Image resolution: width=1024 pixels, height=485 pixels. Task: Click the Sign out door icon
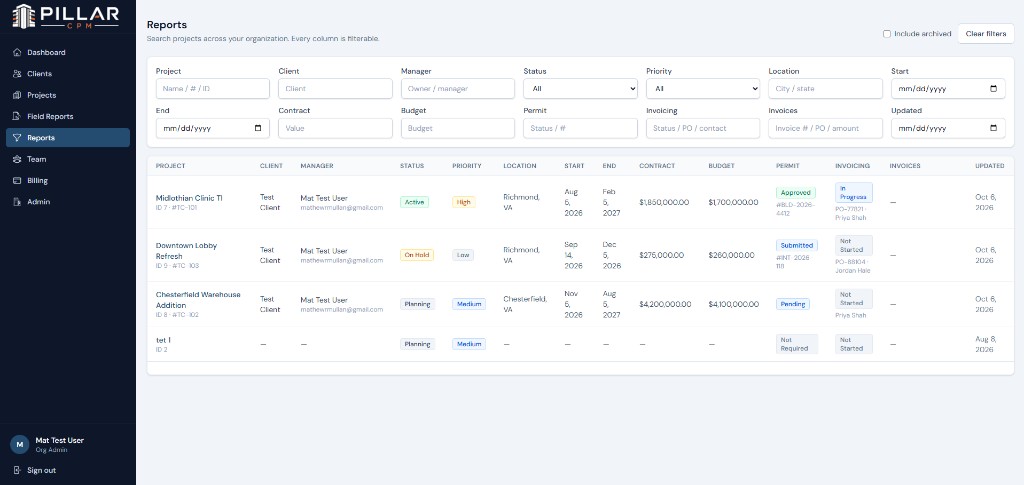[17, 470]
